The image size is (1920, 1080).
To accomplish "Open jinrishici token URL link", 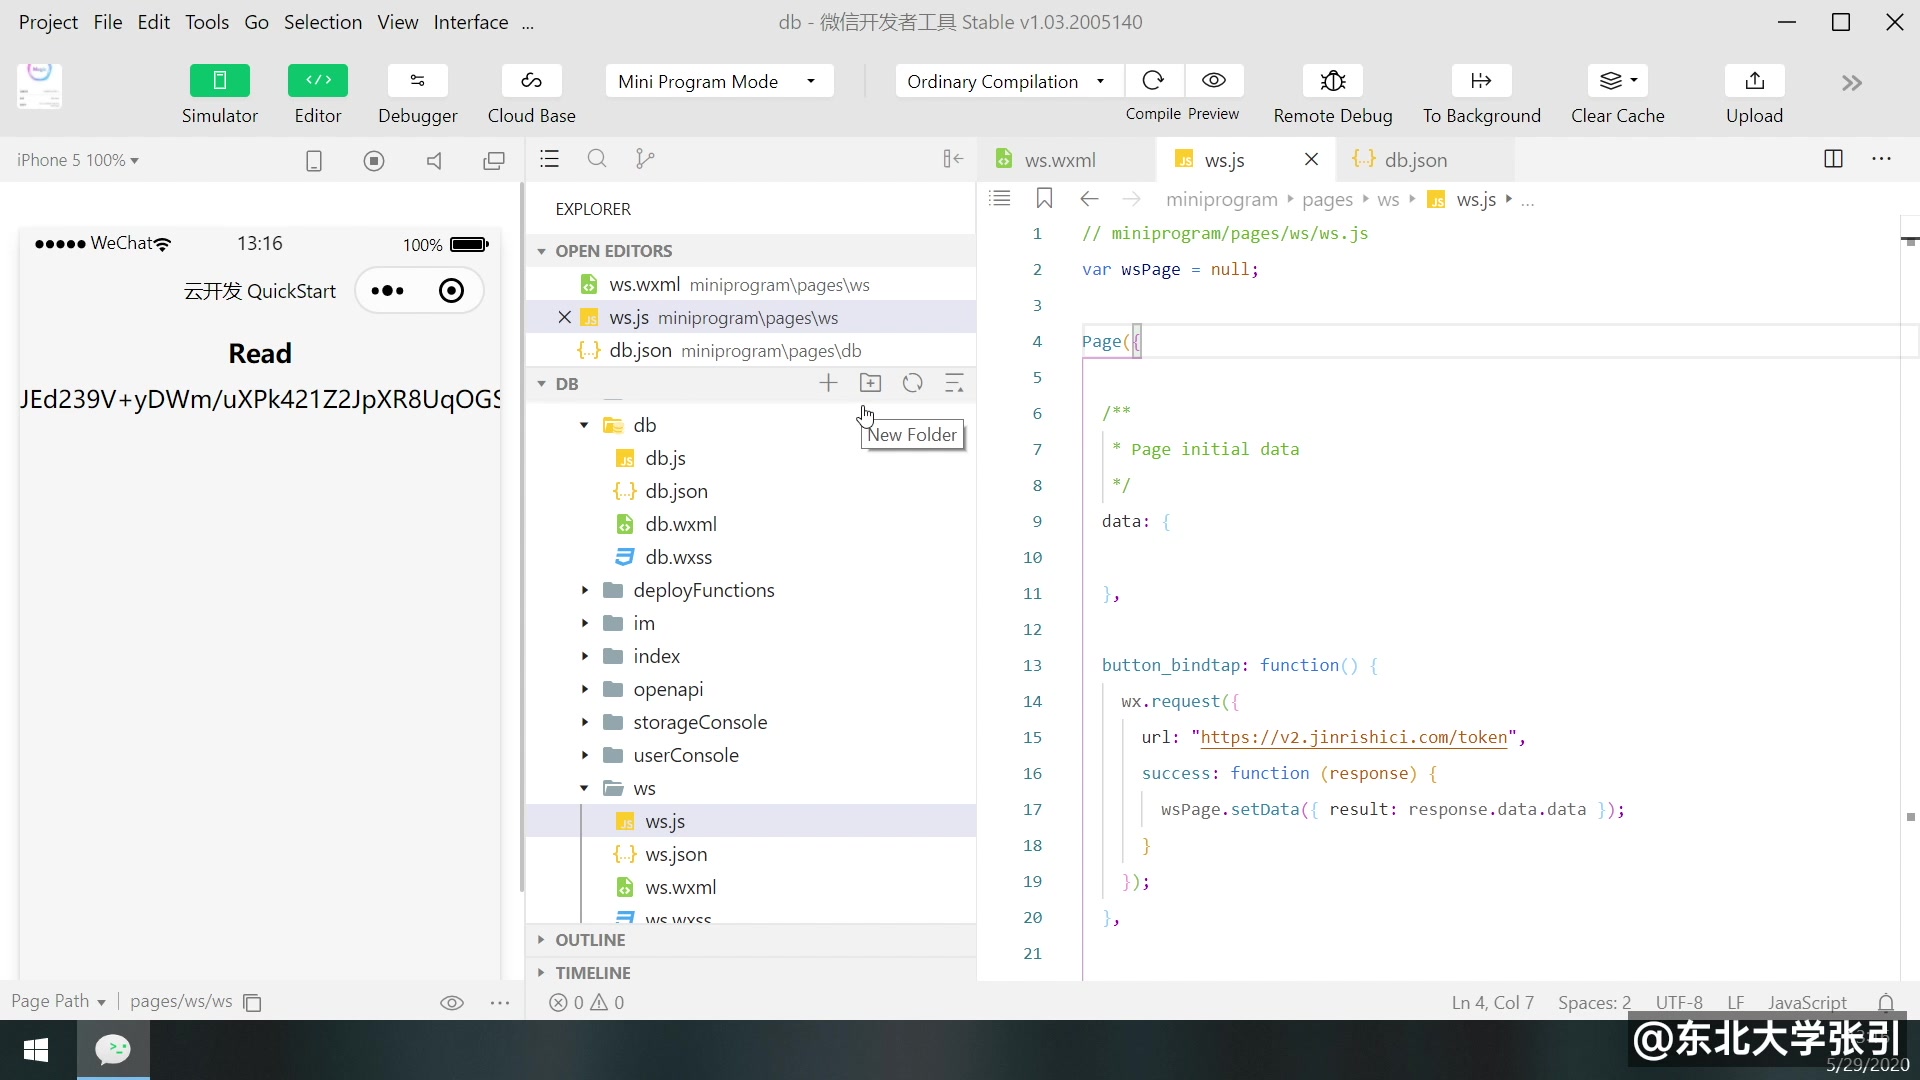I will pyautogui.click(x=1354, y=737).
